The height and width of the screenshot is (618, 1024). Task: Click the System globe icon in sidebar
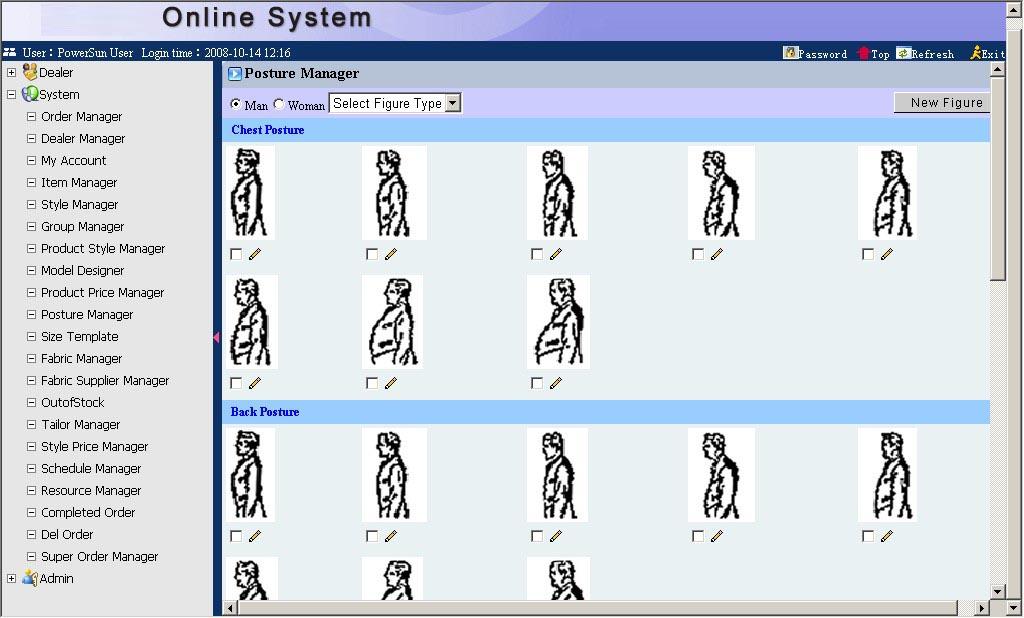click(30, 94)
